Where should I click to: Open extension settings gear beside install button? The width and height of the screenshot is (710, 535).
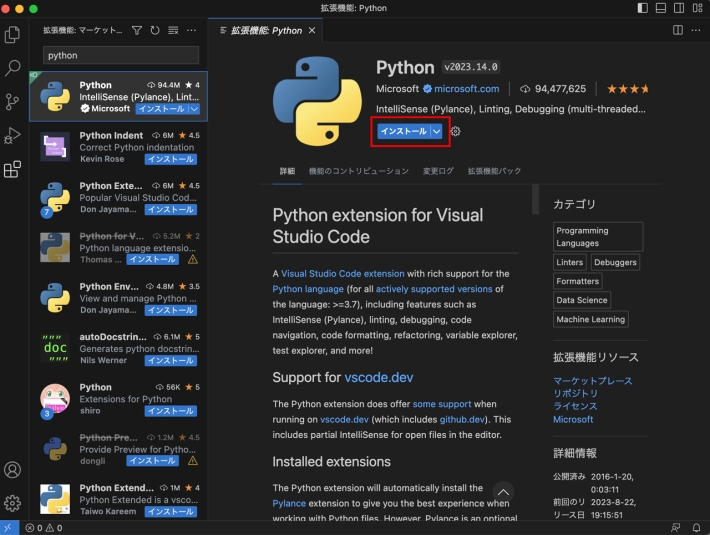pyautogui.click(x=456, y=131)
